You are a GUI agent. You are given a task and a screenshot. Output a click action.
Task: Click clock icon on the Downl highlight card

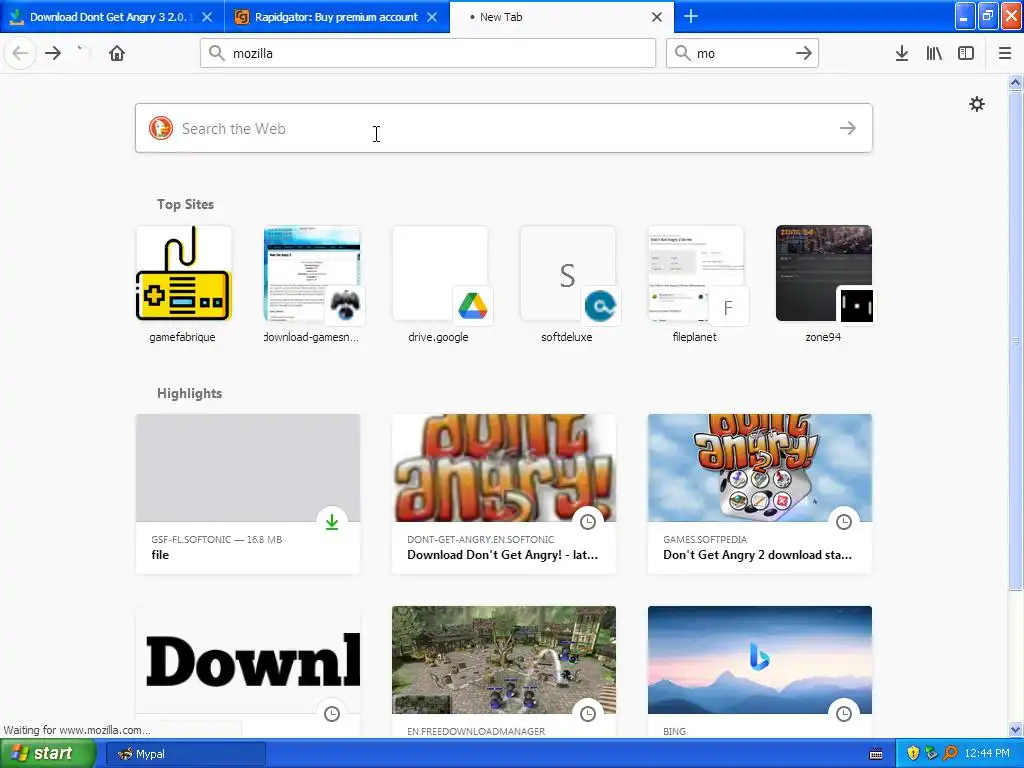pyautogui.click(x=332, y=714)
